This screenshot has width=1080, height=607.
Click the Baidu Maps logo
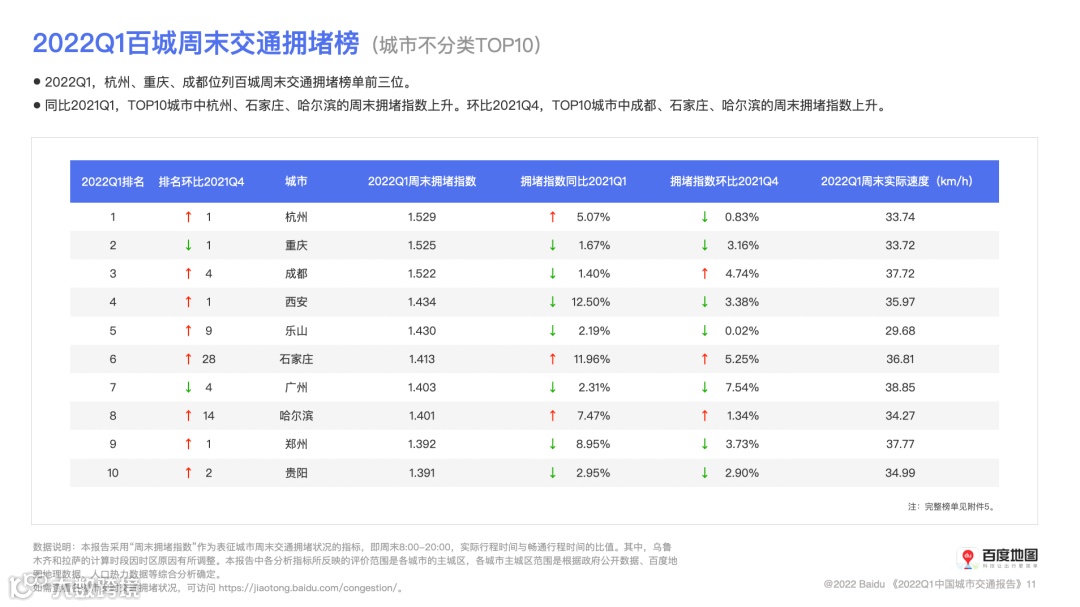click(x=997, y=557)
